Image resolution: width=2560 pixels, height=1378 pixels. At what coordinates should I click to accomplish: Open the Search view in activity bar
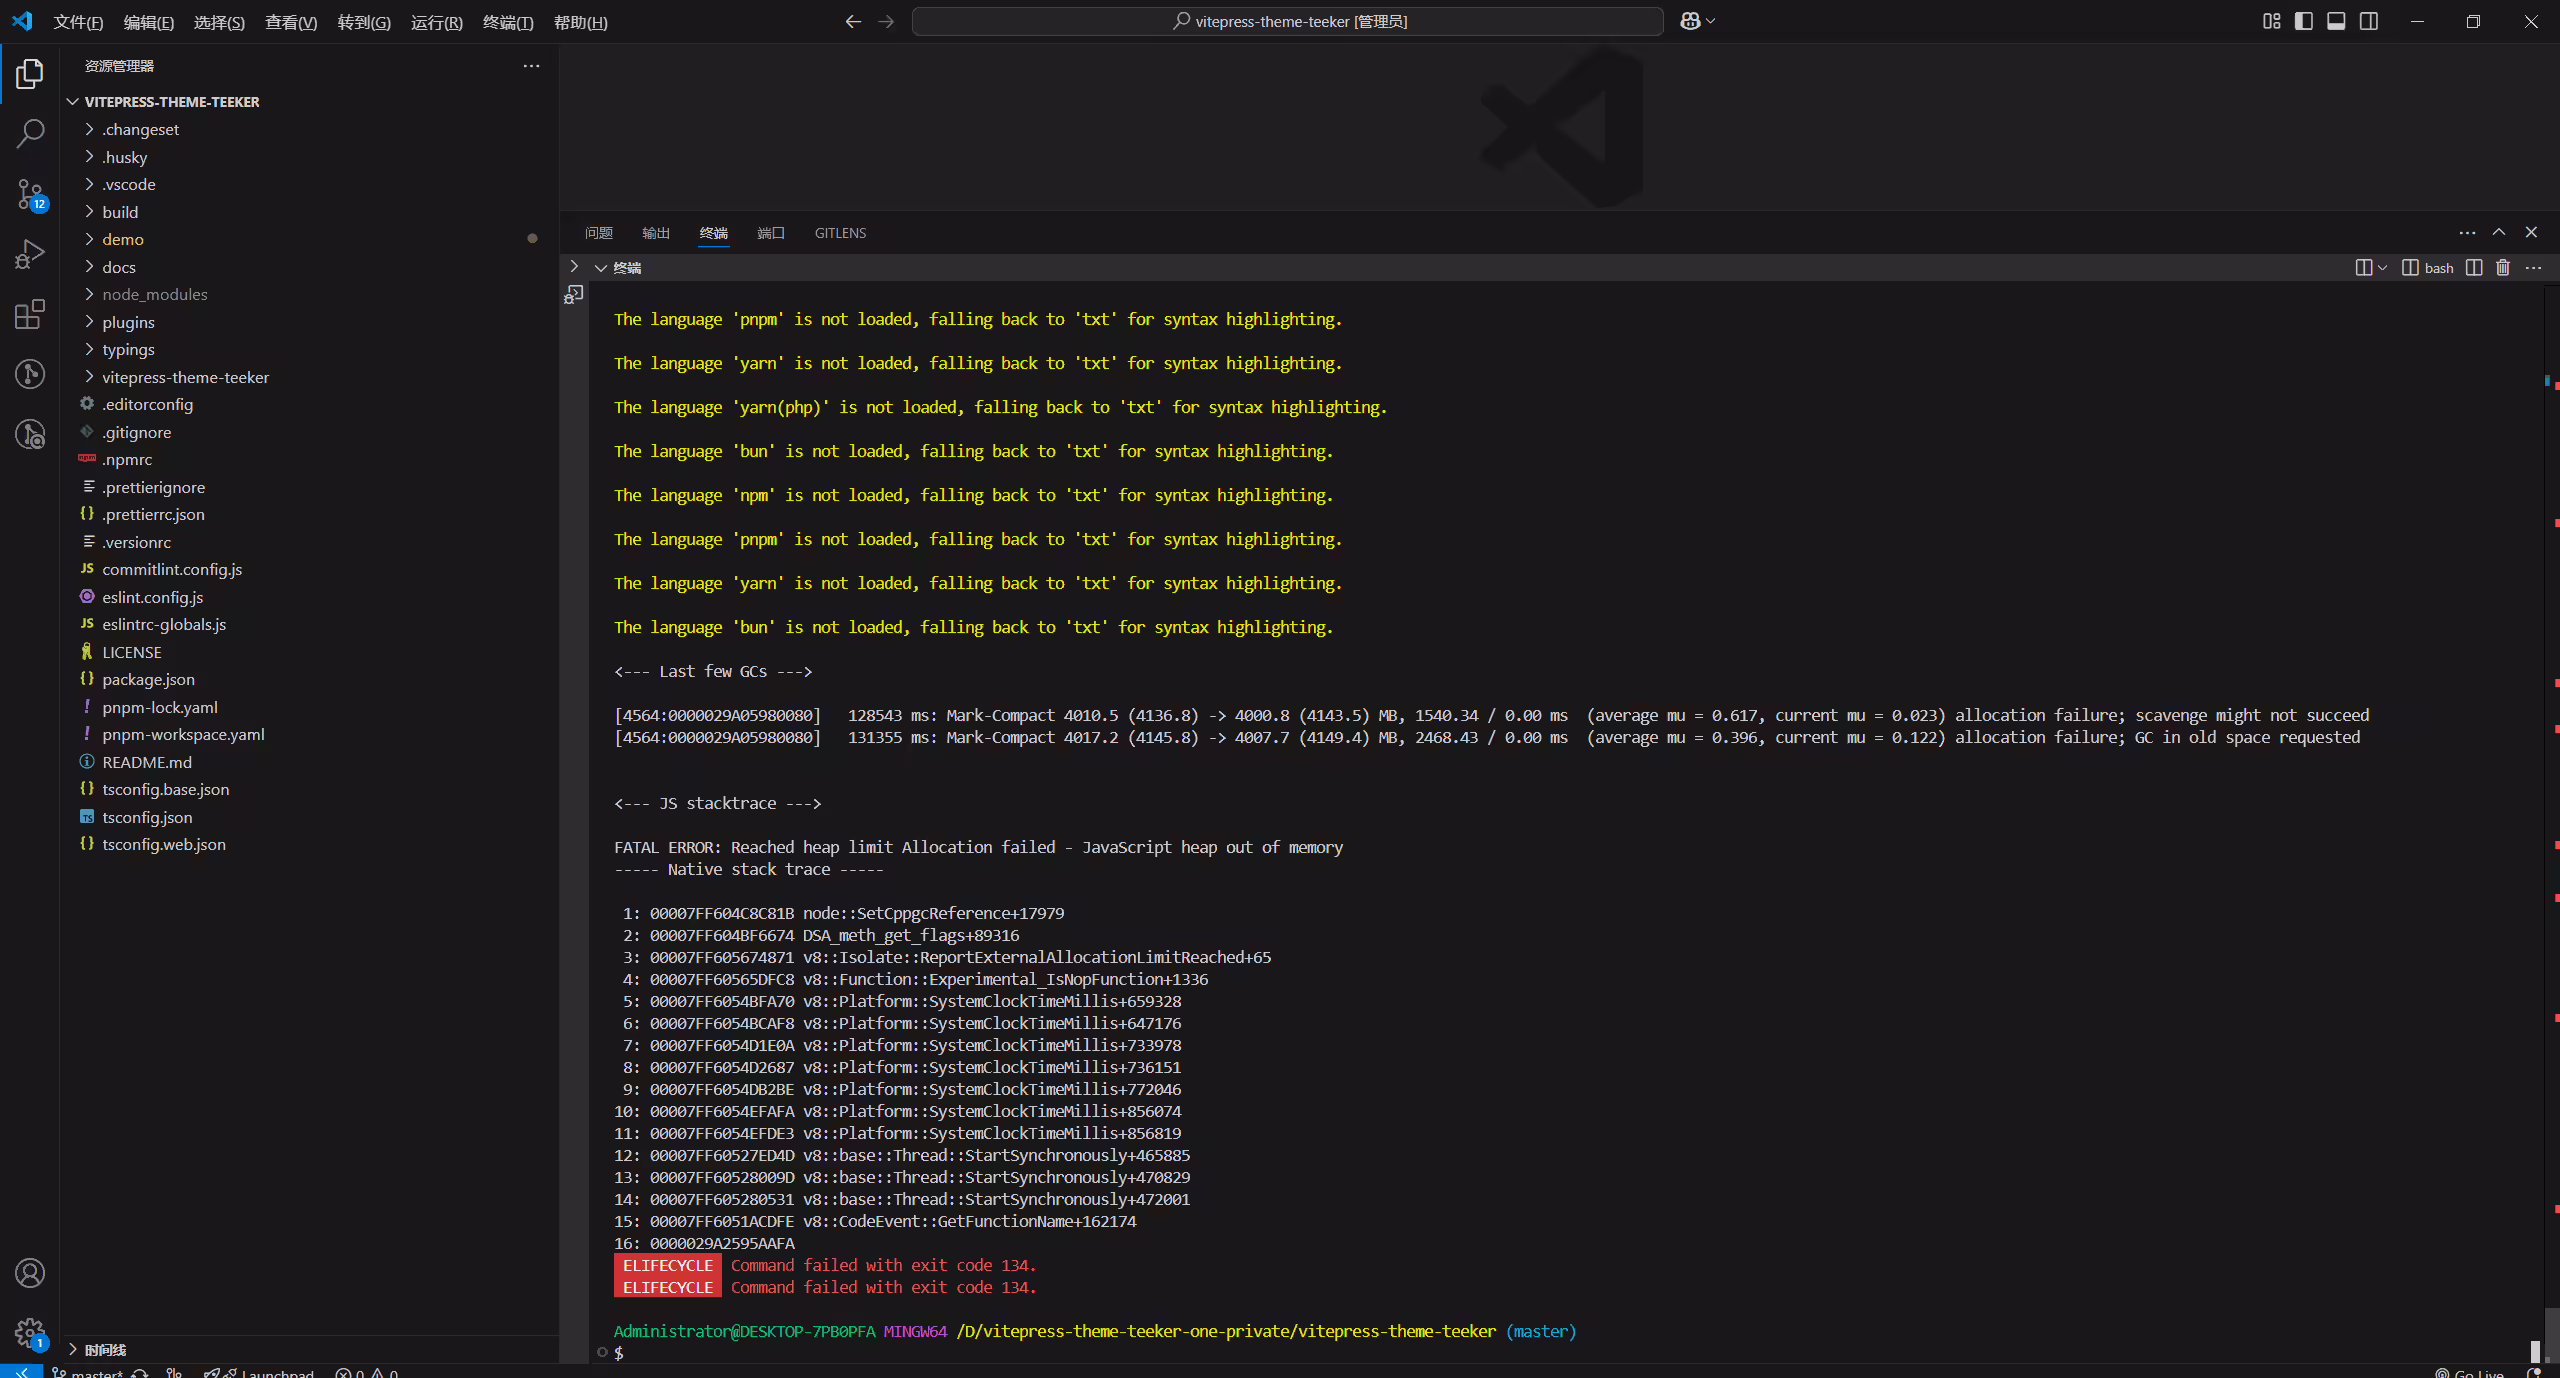coord(30,133)
